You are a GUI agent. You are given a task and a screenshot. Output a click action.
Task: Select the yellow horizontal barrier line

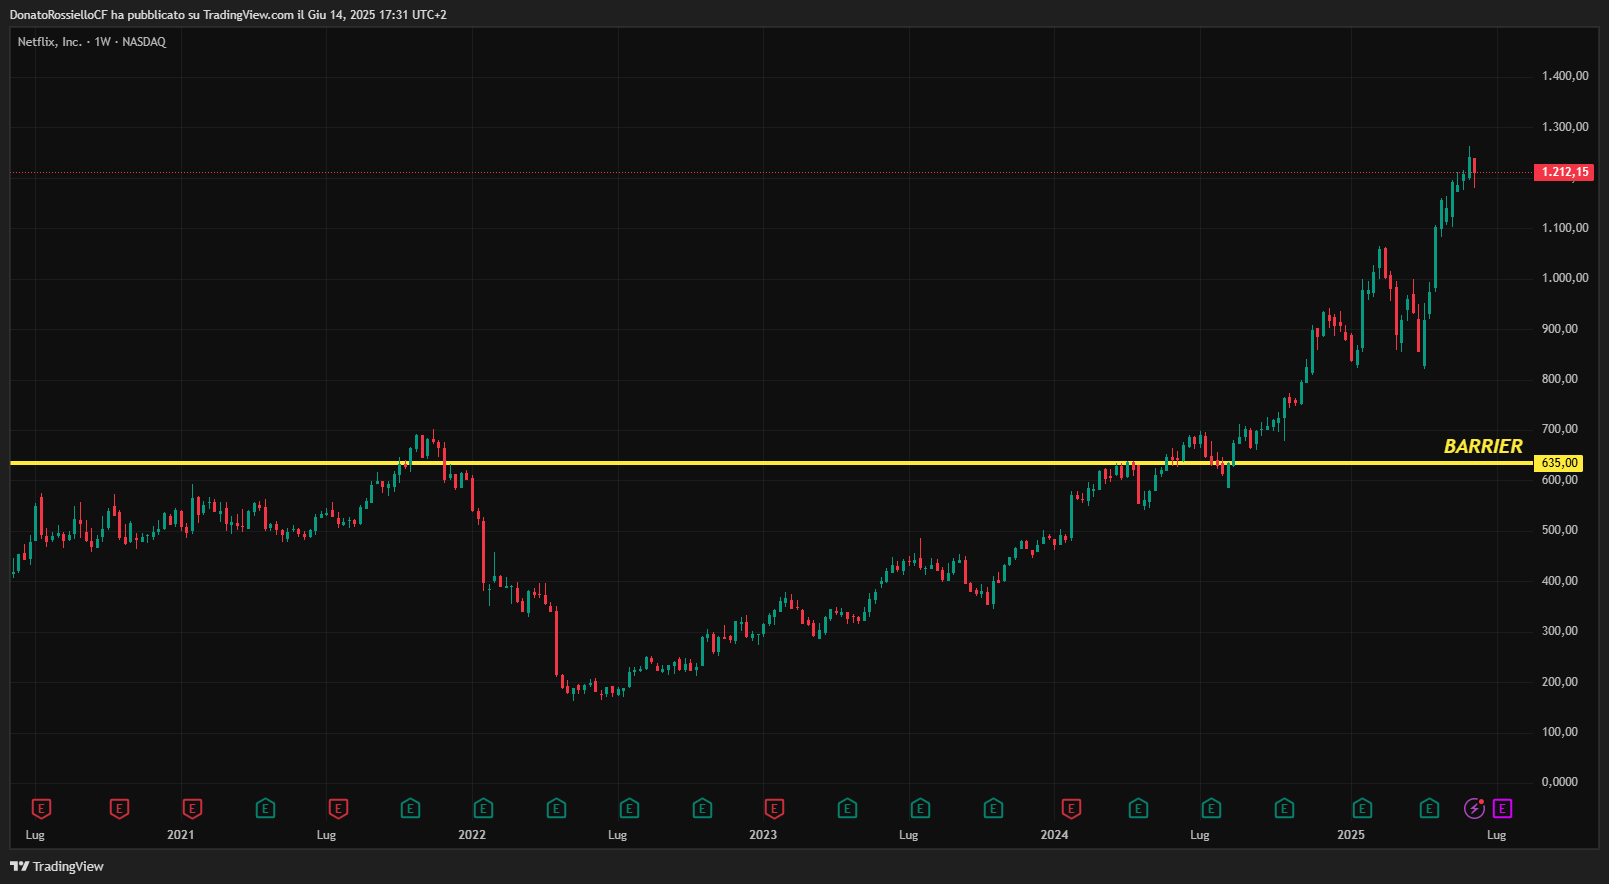(770, 463)
